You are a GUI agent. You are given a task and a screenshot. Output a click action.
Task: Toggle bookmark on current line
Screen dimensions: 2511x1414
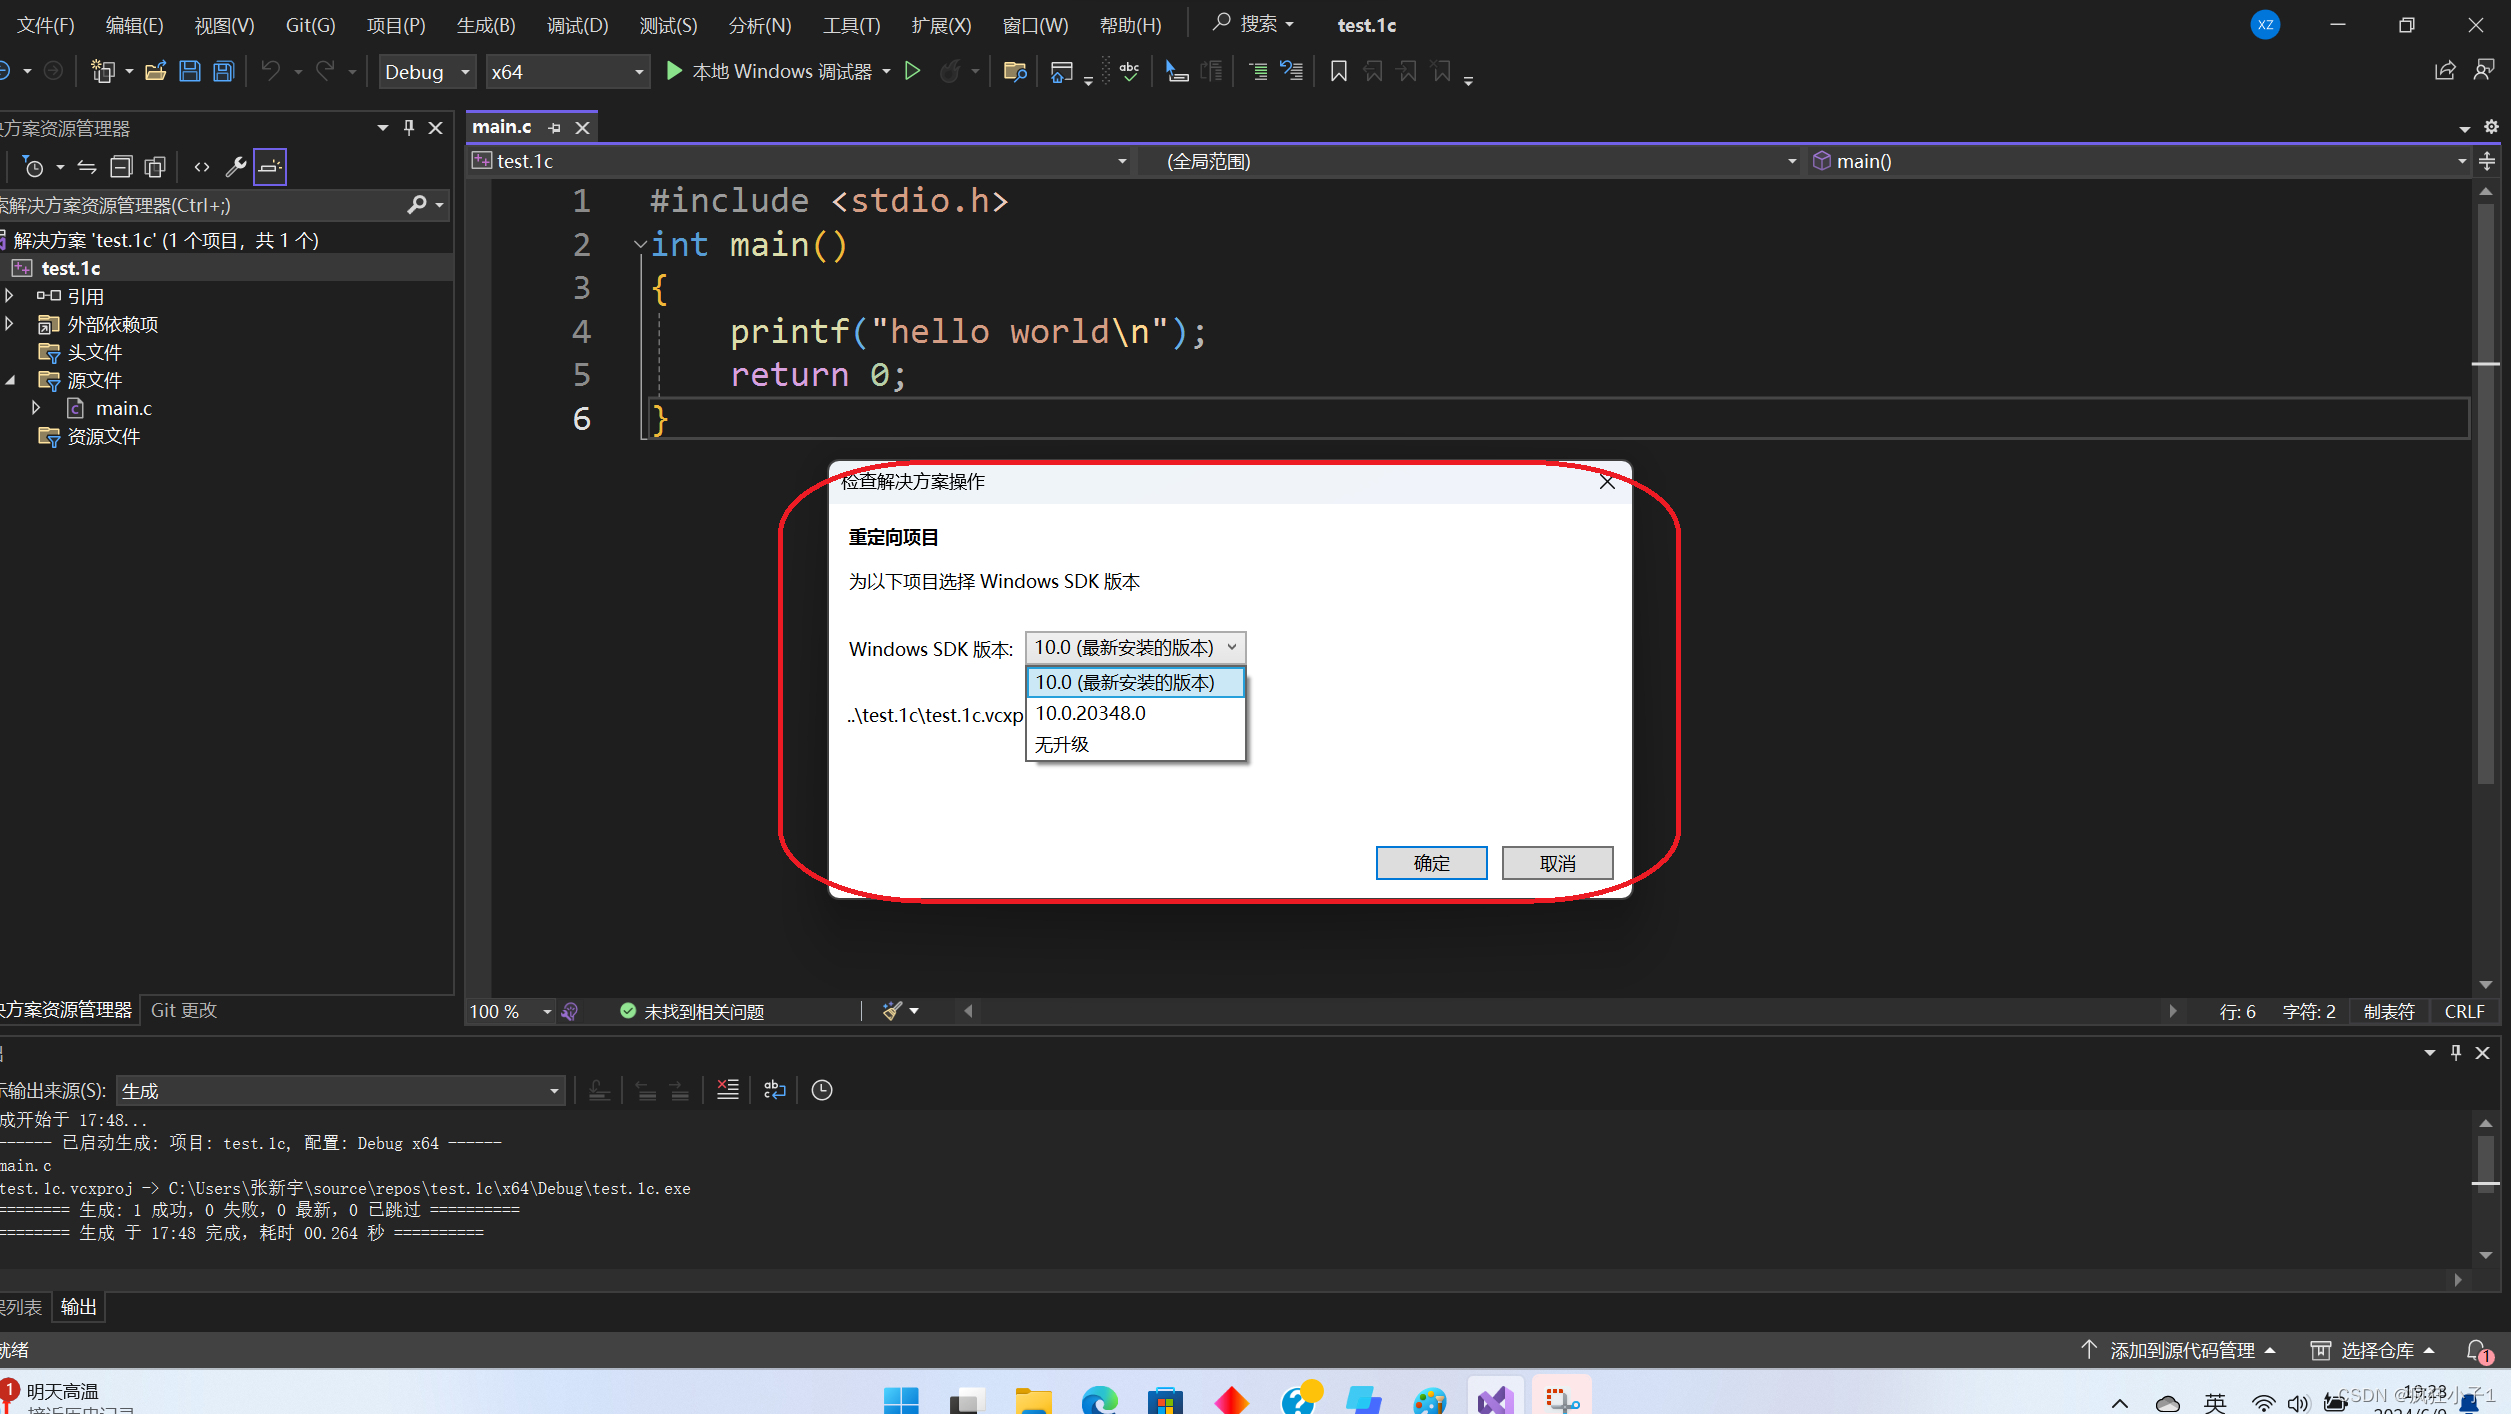(x=1338, y=71)
